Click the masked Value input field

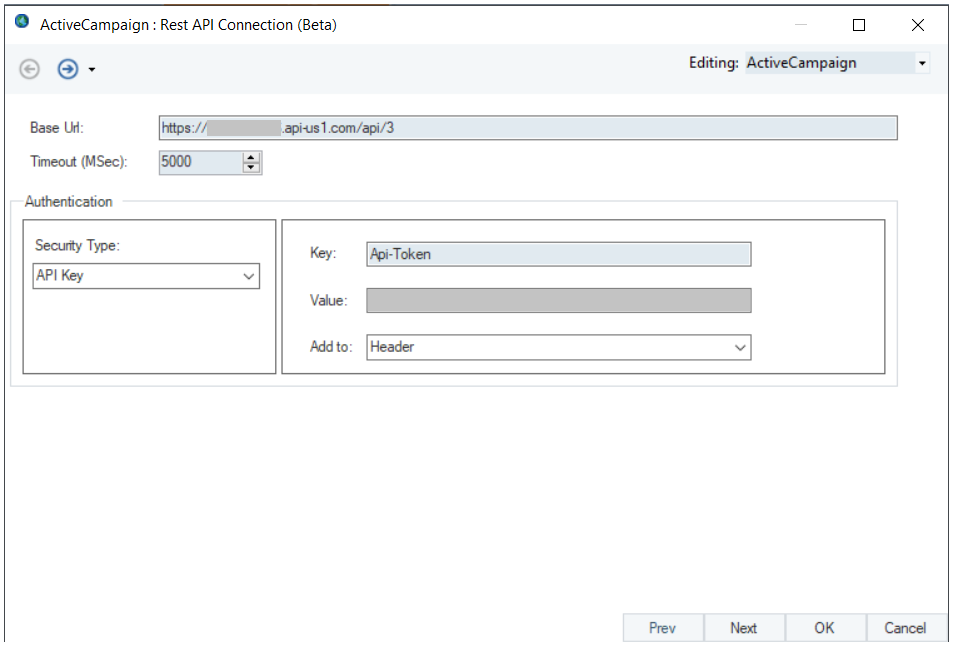click(558, 301)
